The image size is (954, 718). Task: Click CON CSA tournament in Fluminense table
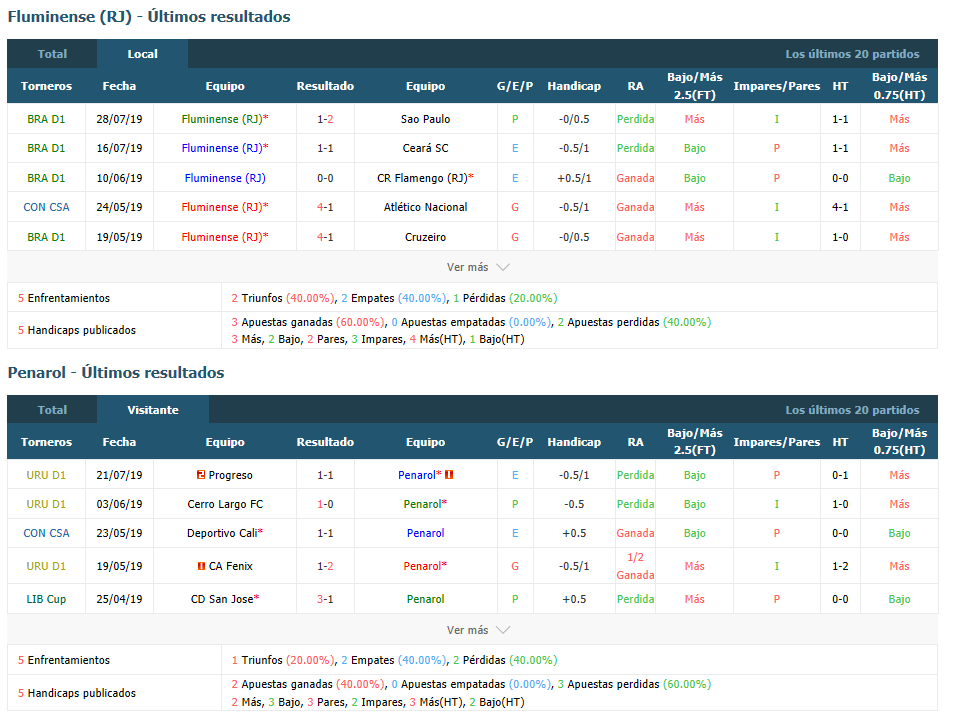[x=46, y=207]
